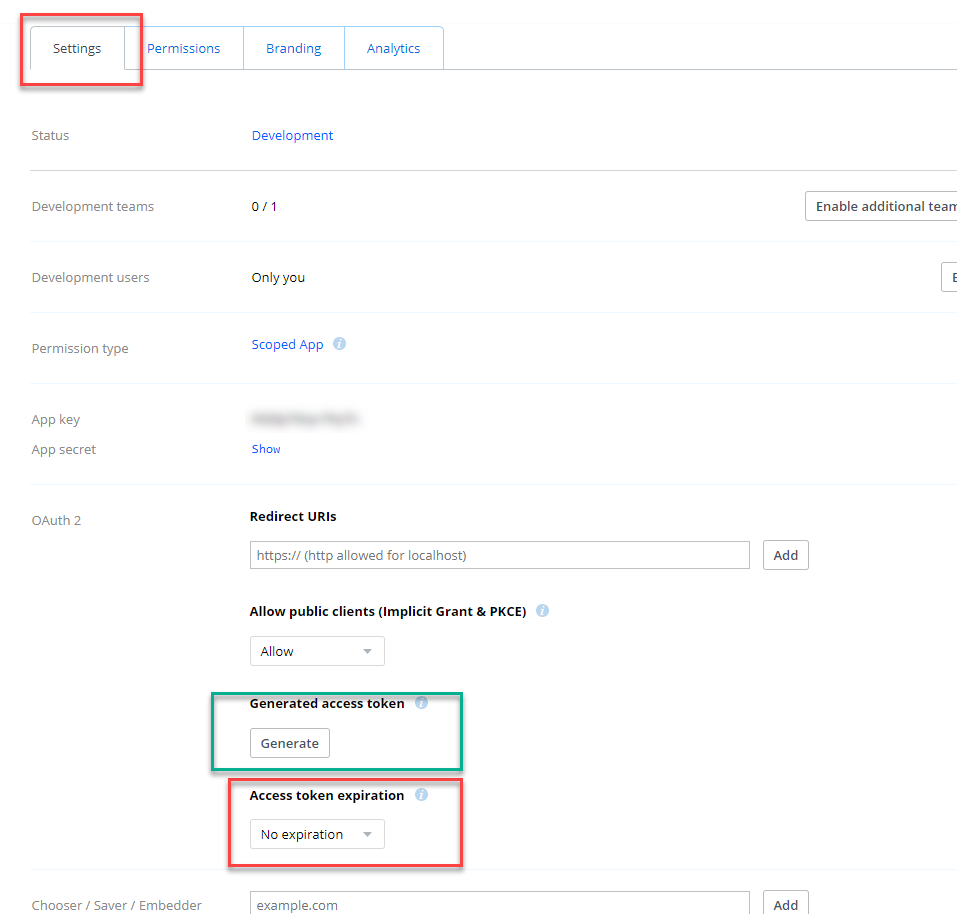
Task: Show the App secret
Action: pyautogui.click(x=266, y=449)
